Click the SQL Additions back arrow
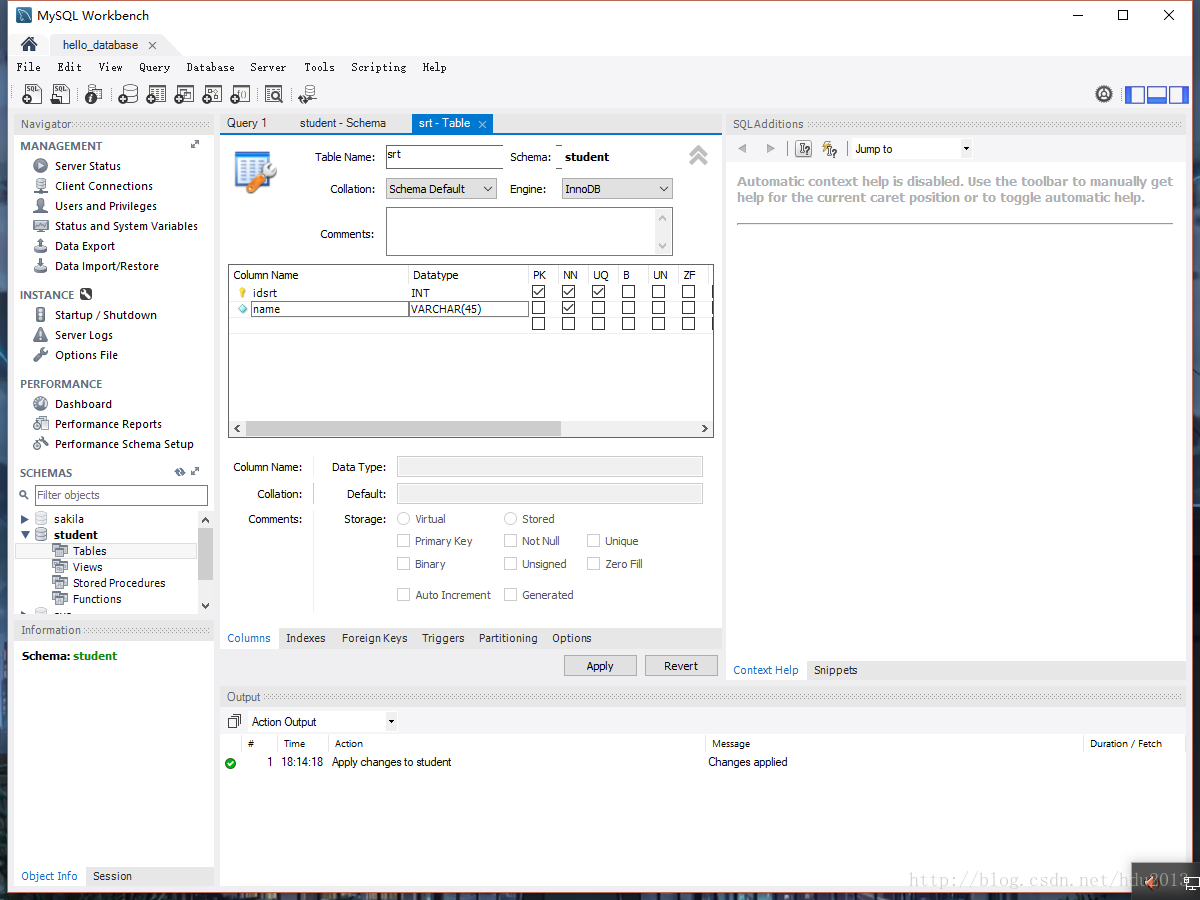This screenshot has height=900, width=1200. click(743, 149)
